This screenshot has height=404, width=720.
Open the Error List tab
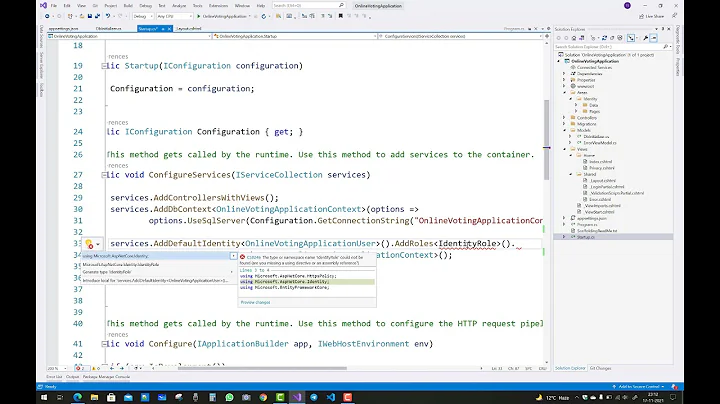tap(54, 377)
